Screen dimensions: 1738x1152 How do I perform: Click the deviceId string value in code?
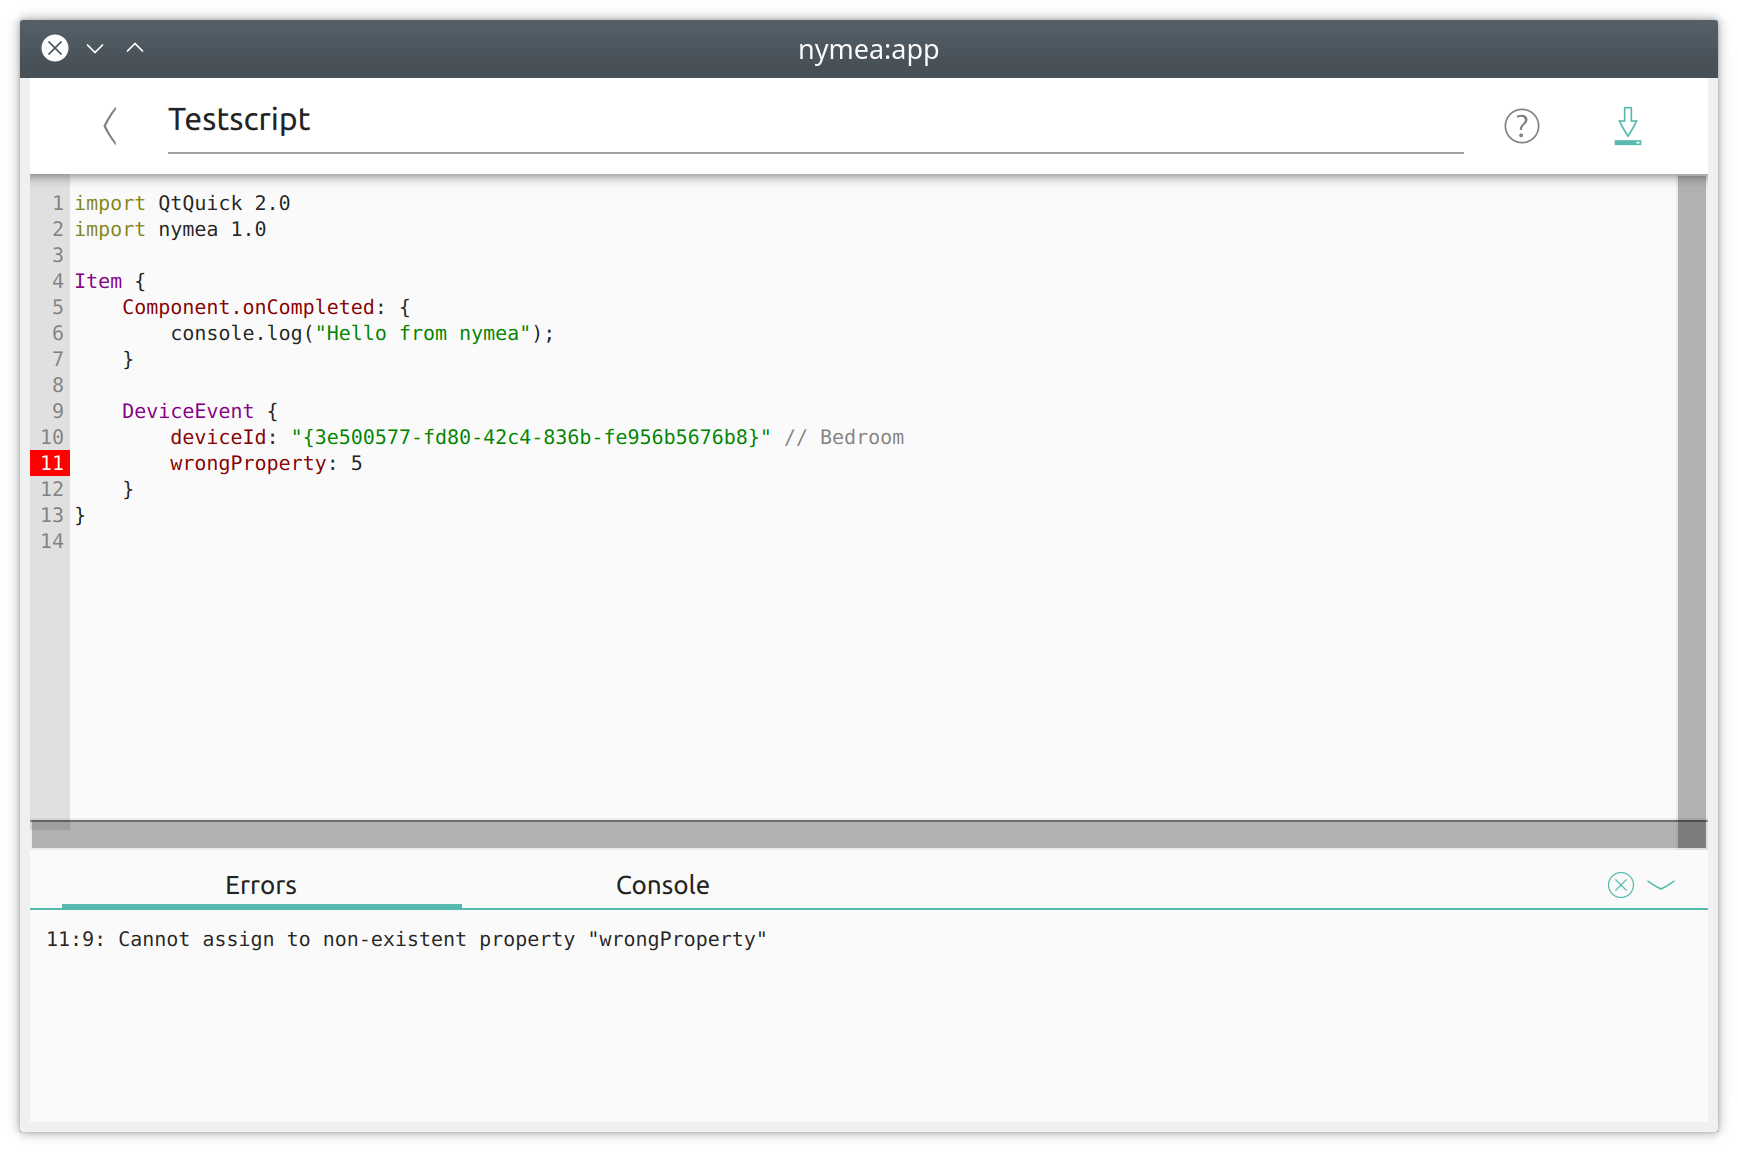pyautogui.click(x=531, y=437)
